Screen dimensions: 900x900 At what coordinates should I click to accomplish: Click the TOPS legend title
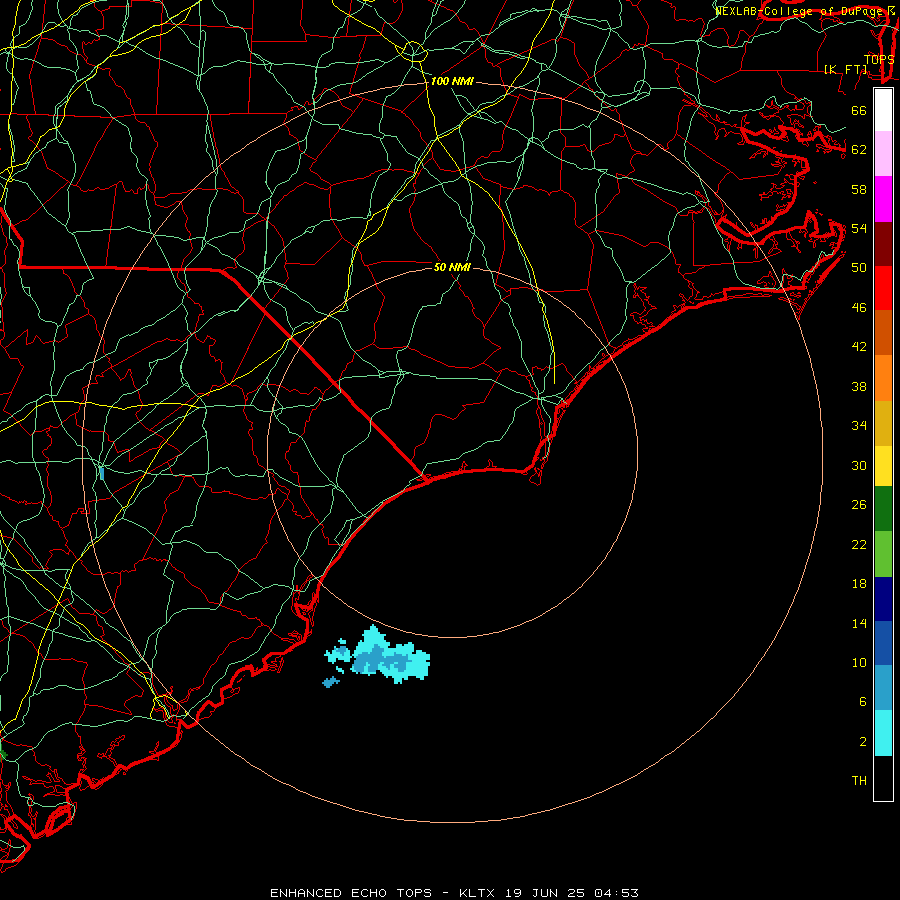click(879, 59)
